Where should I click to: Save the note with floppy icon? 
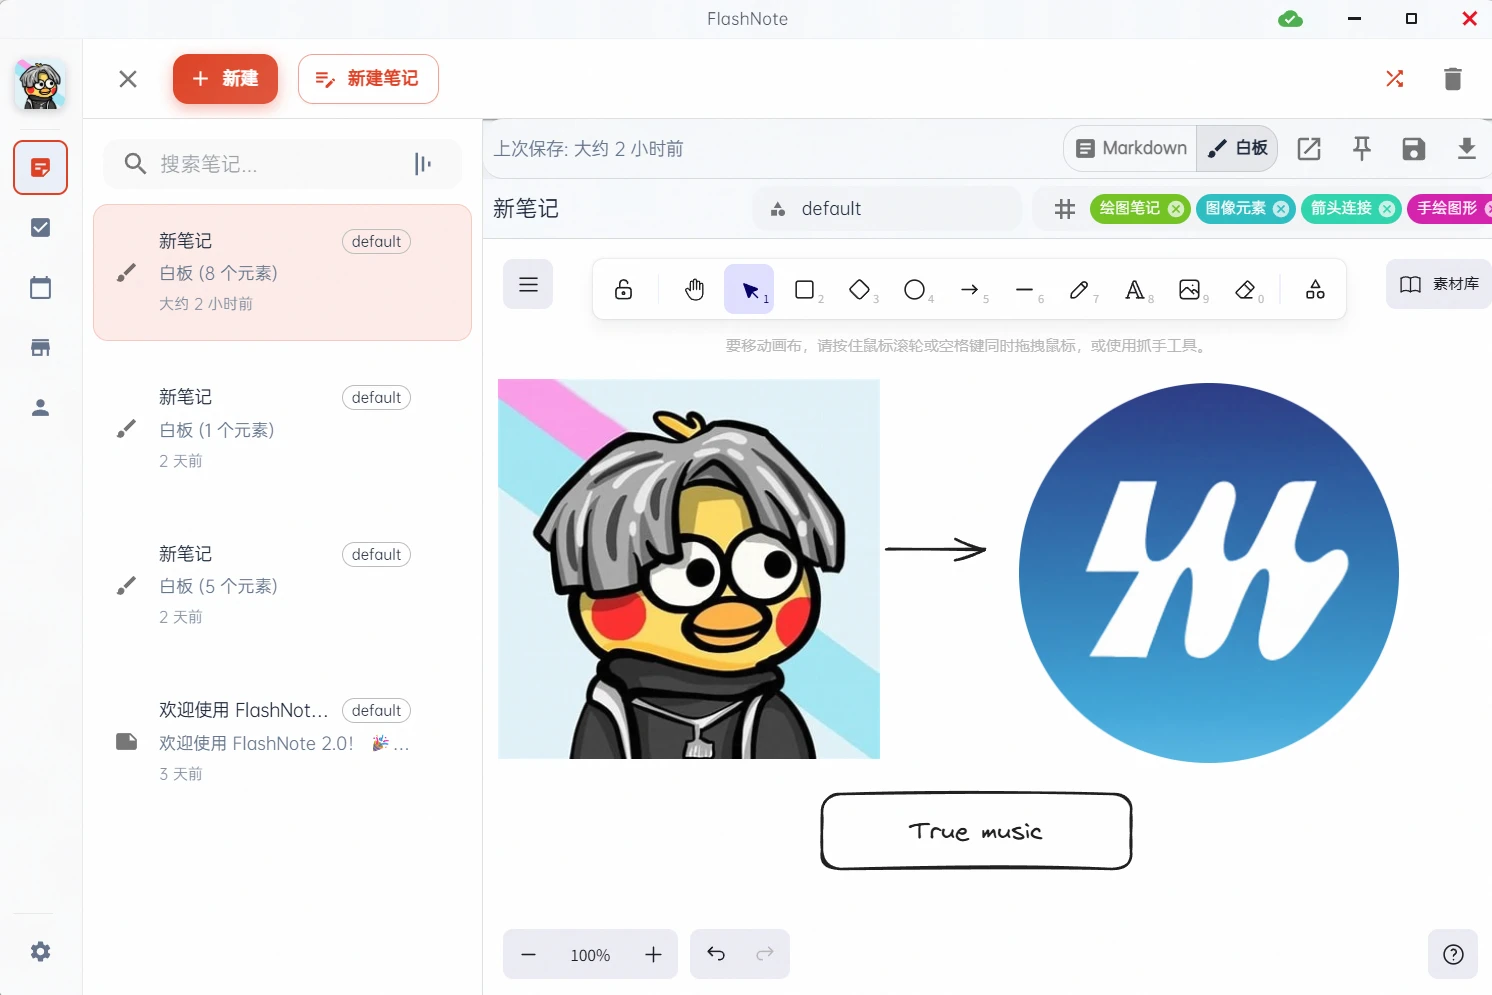point(1414,149)
